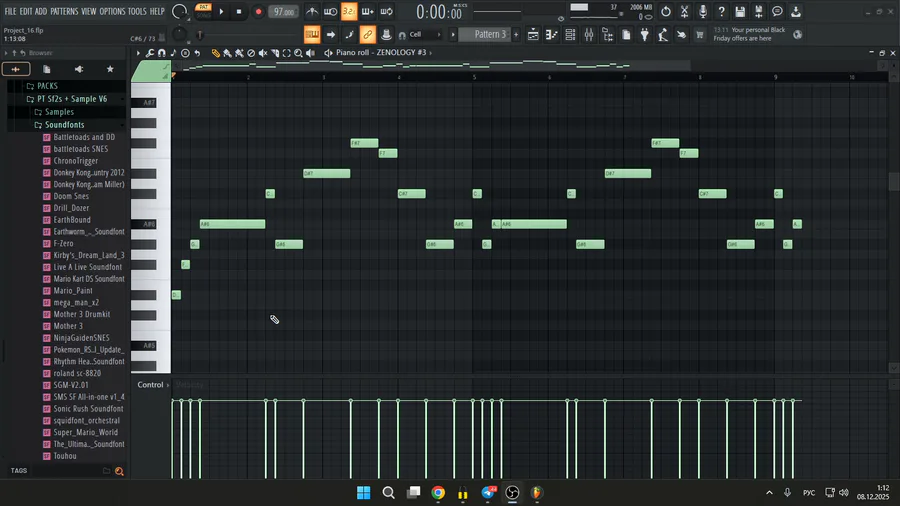Open the TOOLS menu

[137, 11]
